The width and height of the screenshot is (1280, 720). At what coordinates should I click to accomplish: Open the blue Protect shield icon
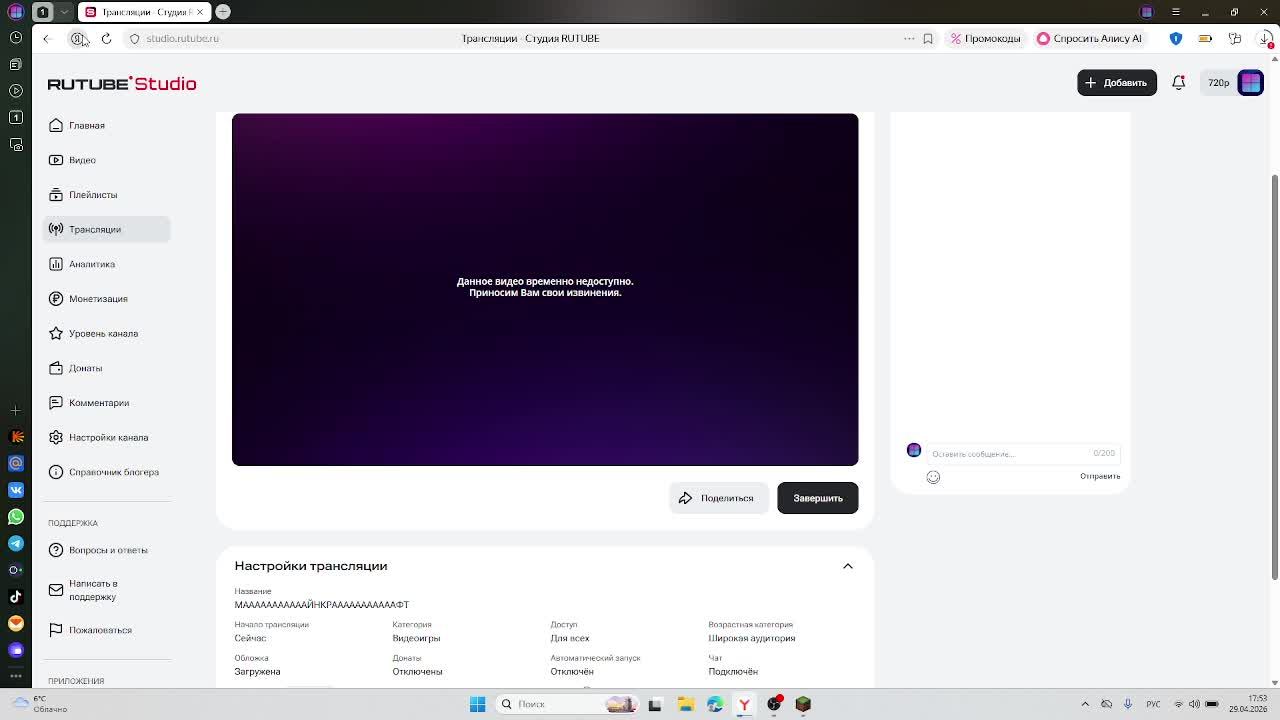tap(1176, 38)
